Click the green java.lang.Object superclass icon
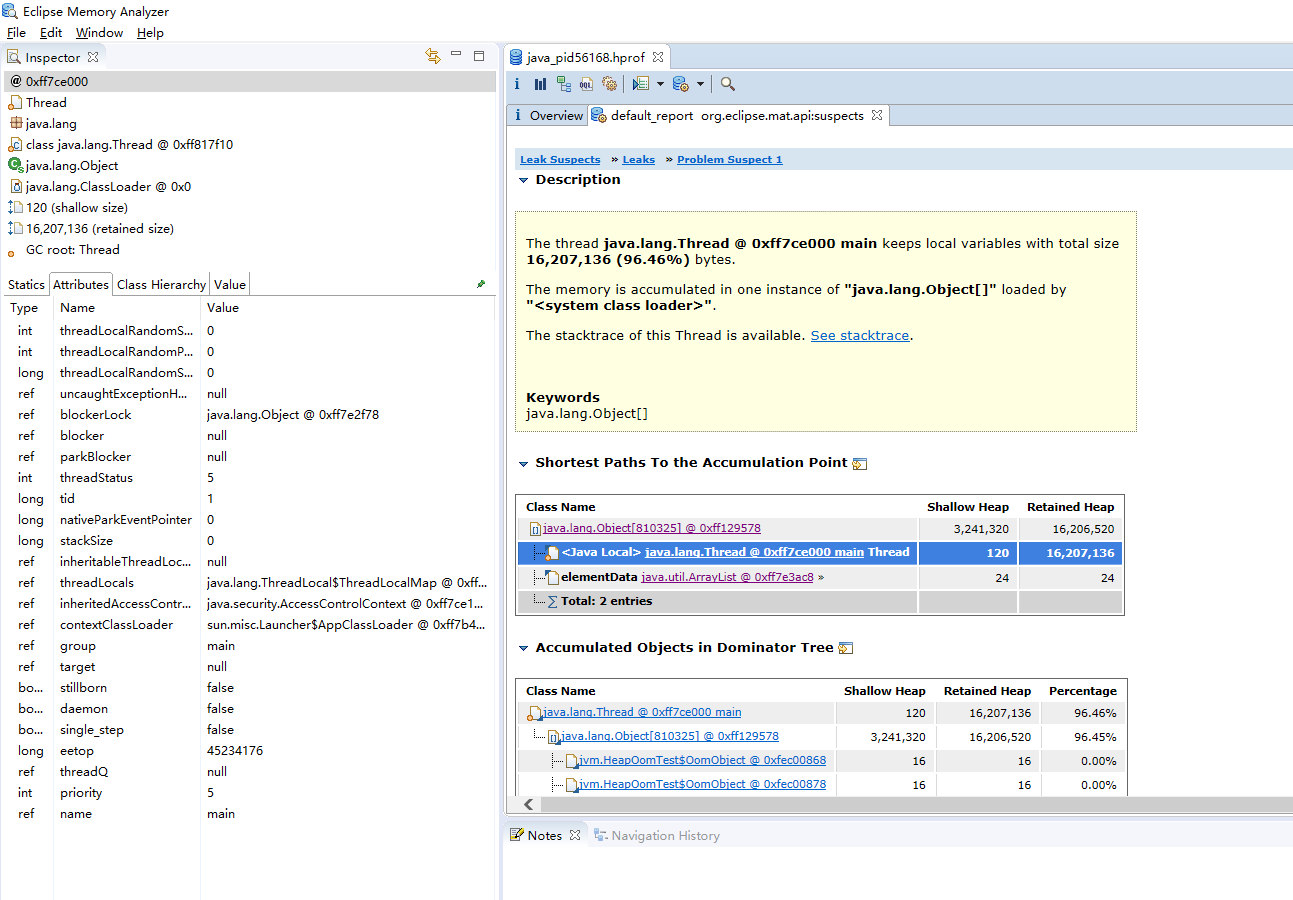 pyautogui.click(x=15, y=165)
